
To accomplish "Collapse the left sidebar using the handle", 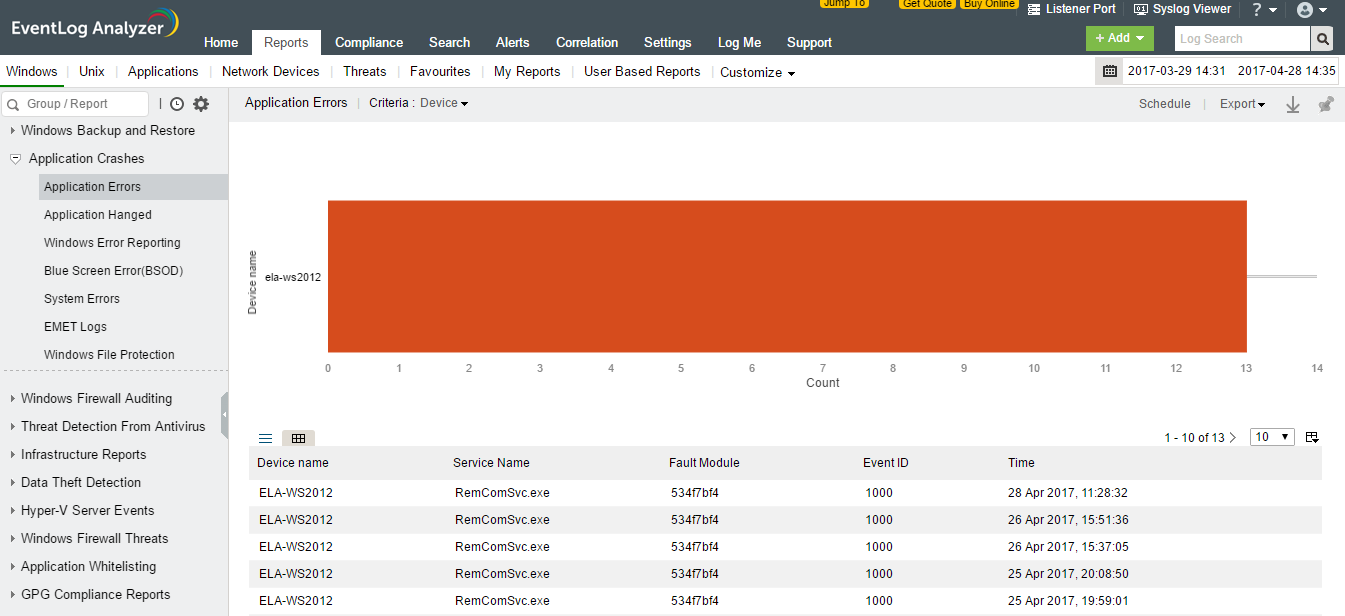I will 224,414.
